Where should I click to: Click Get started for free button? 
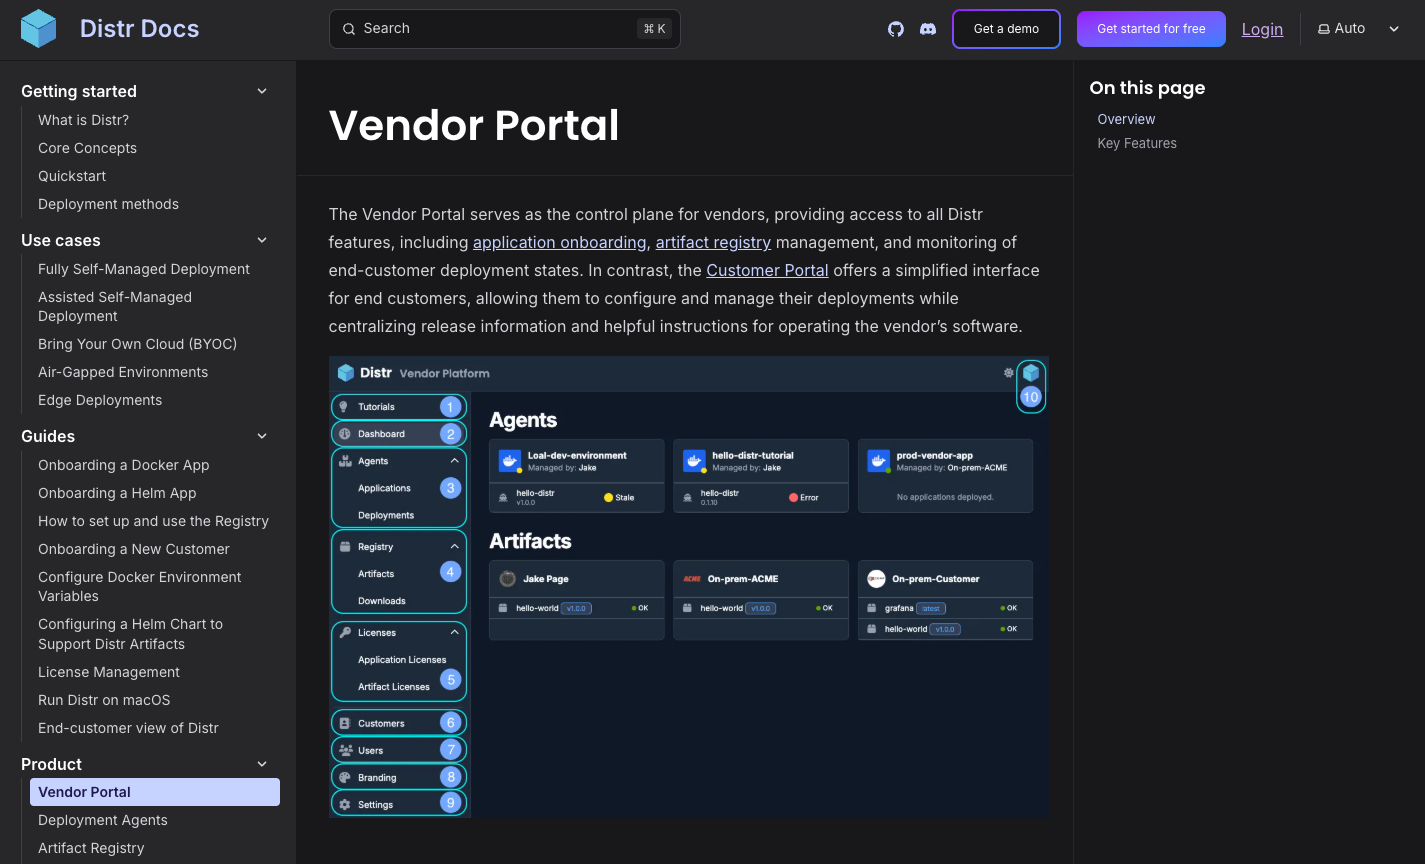click(x=1151, y=29)
